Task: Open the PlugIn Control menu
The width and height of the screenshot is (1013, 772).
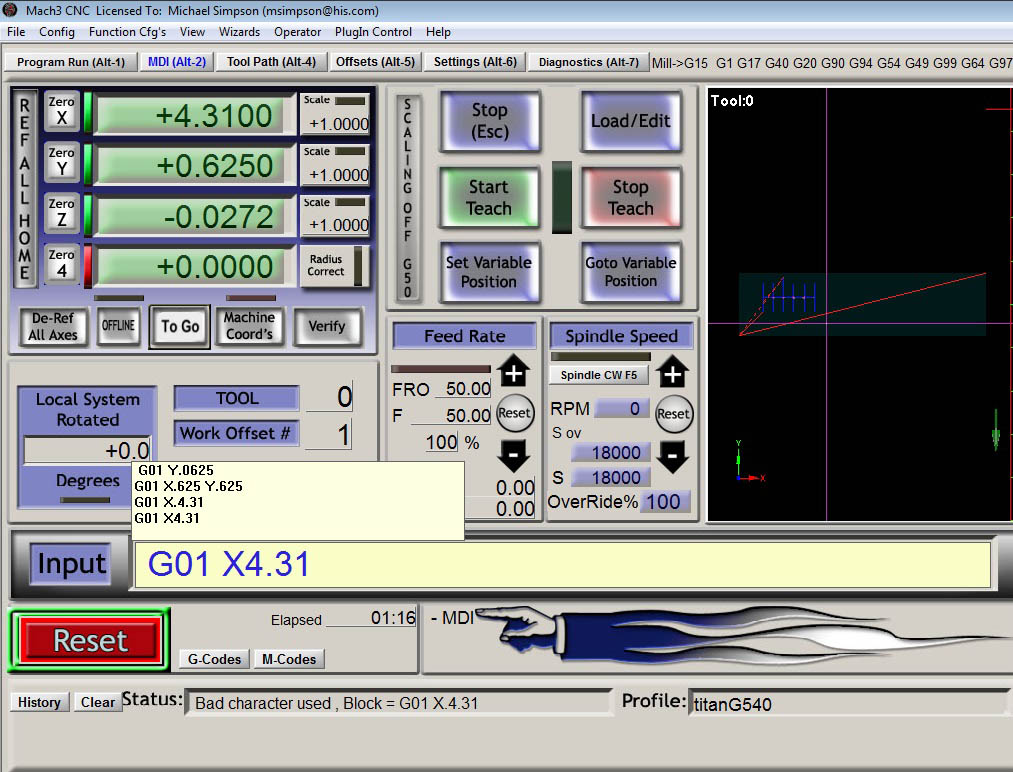Action: tap(373, 32)
